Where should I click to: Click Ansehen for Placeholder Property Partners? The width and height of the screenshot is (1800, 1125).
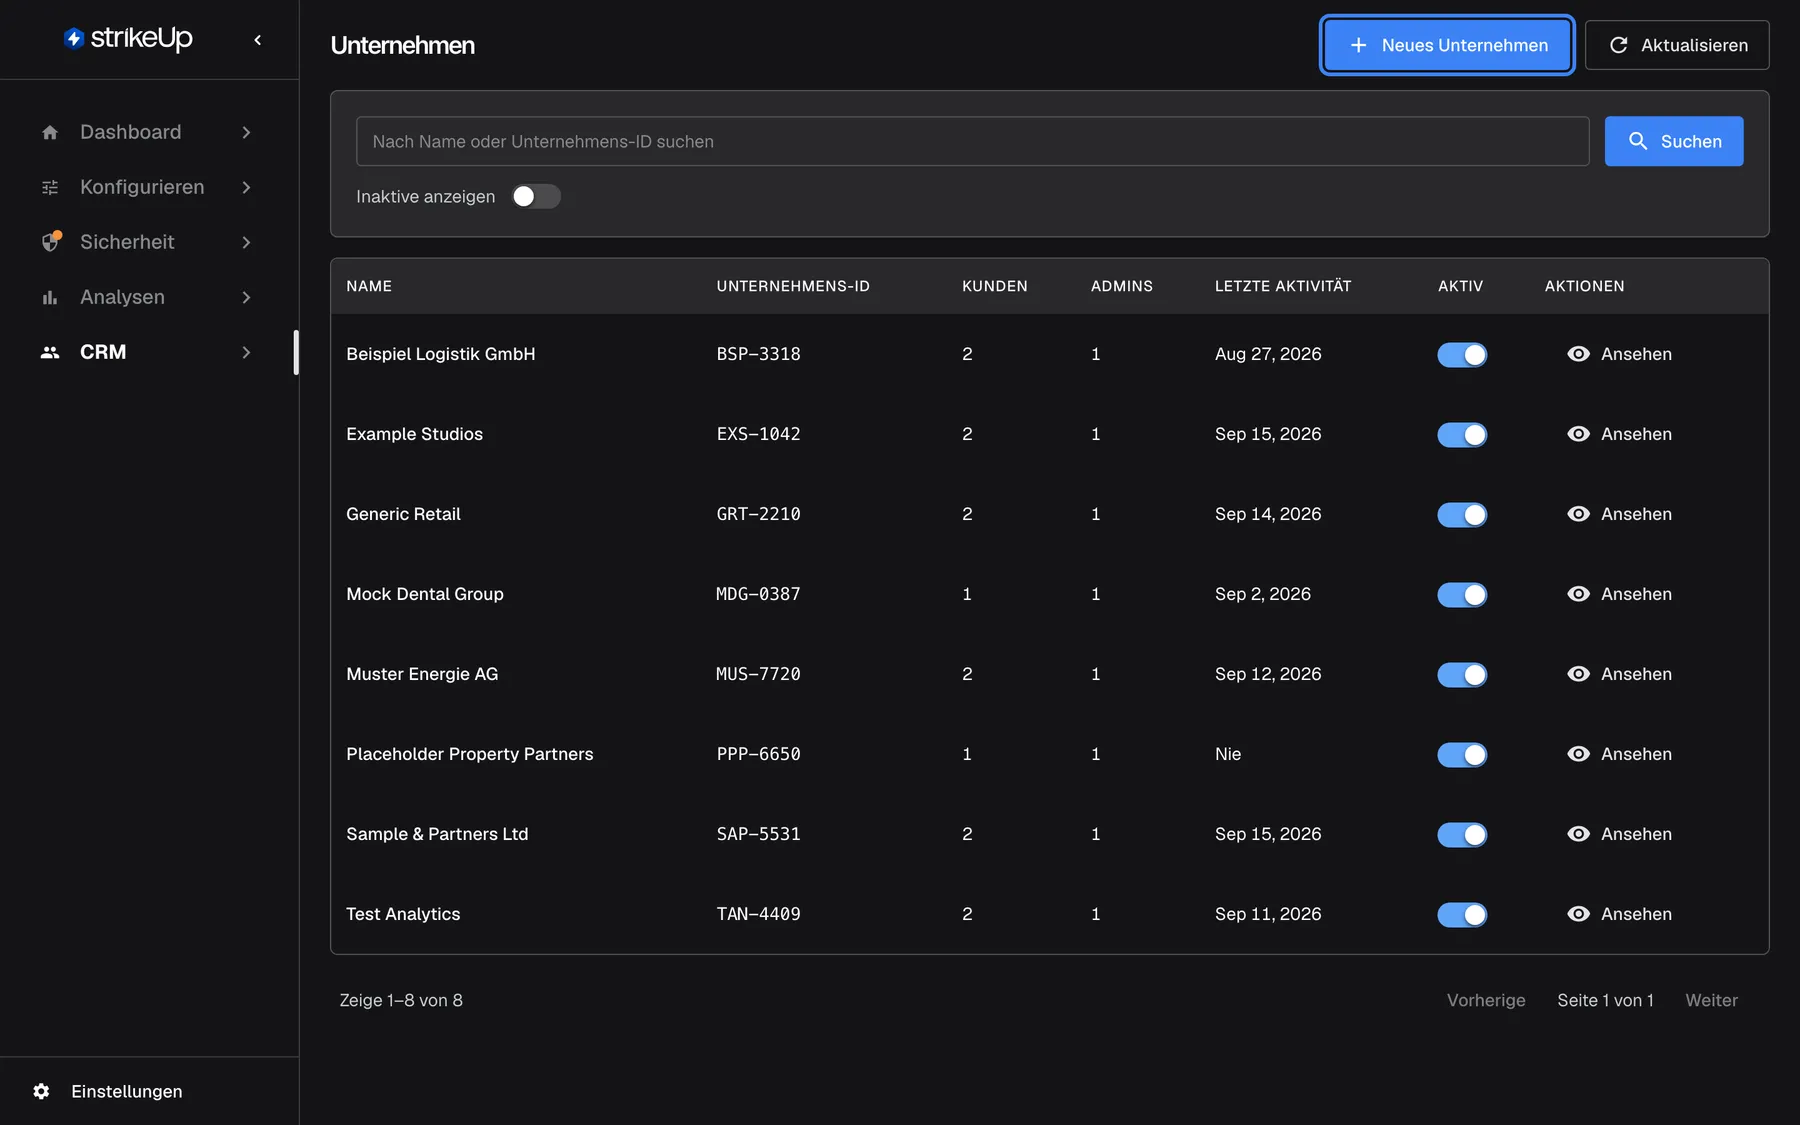coord(1619,754)
